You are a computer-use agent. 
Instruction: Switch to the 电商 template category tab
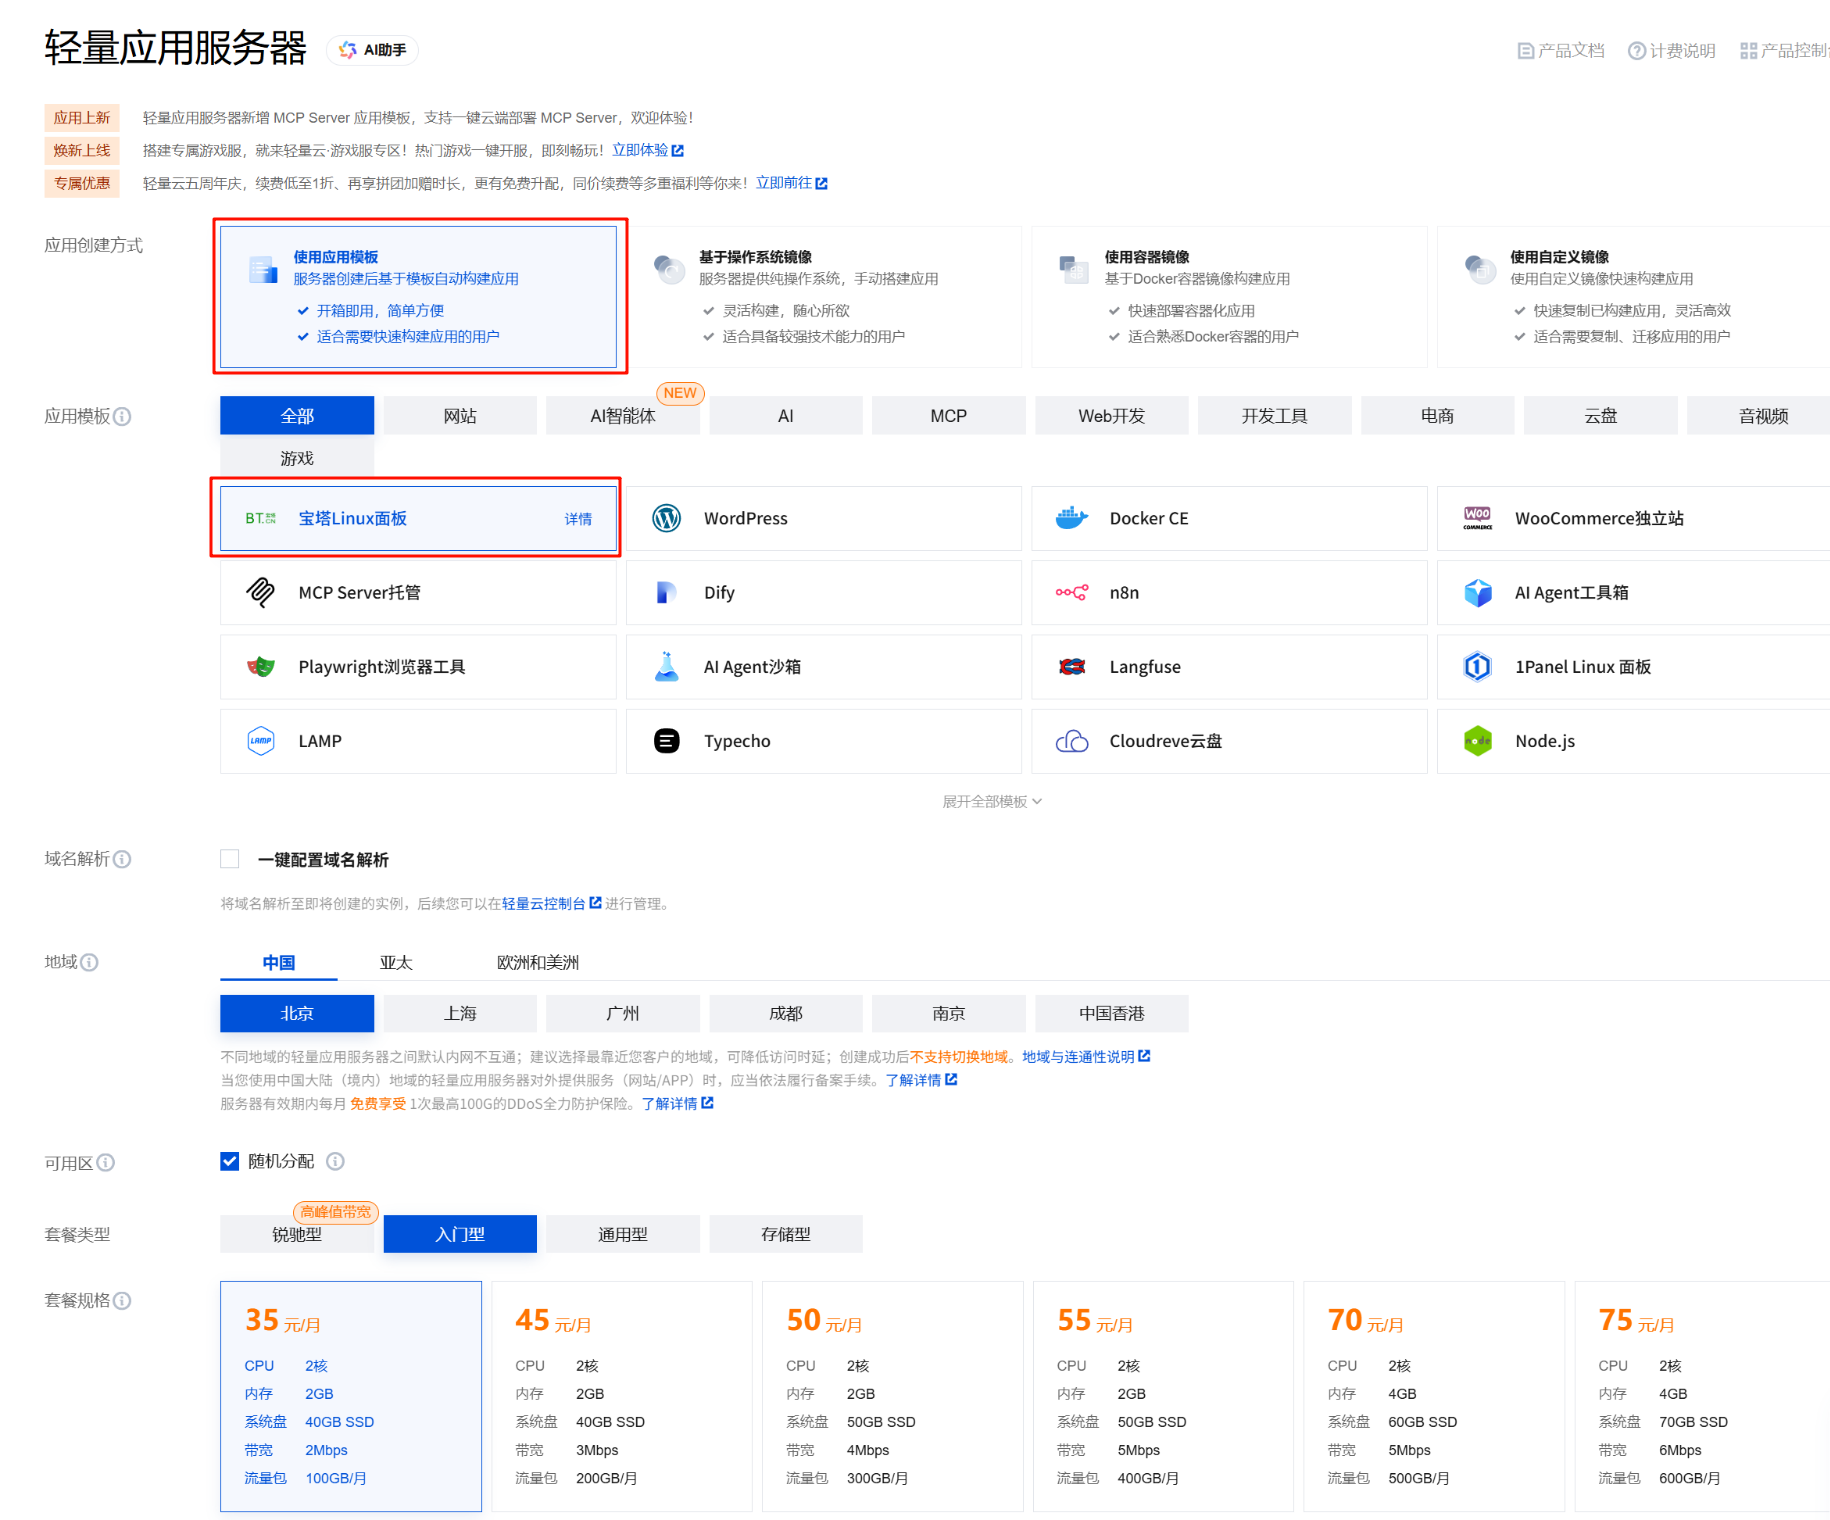tap(1438, 416)
